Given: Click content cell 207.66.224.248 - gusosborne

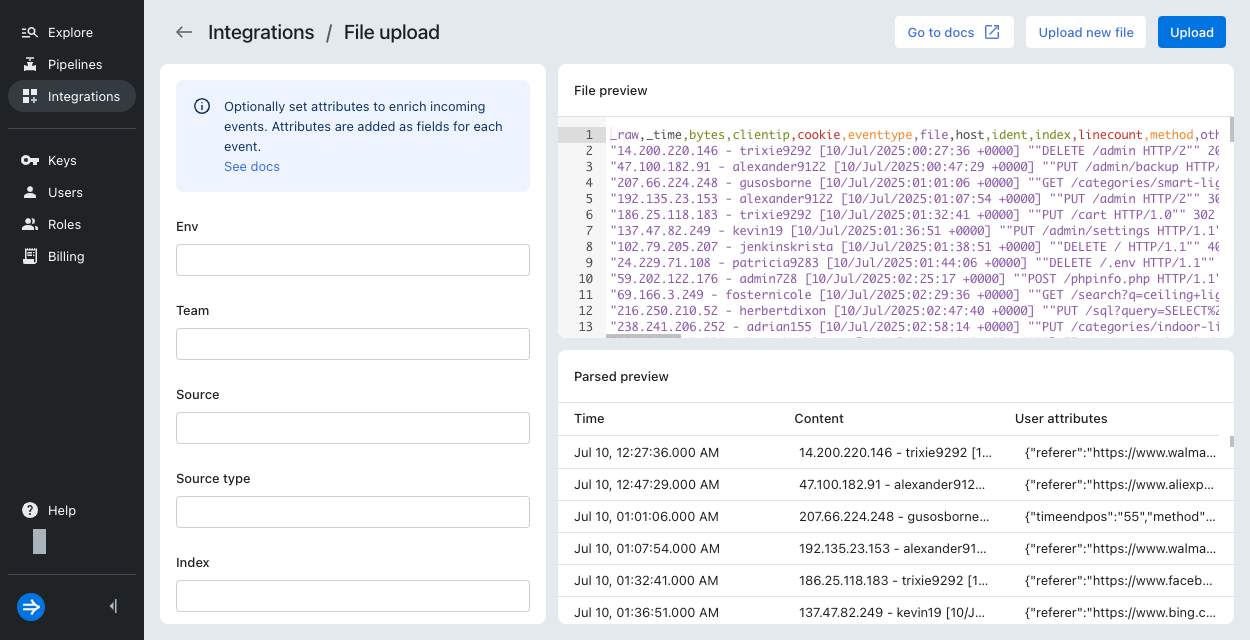Looking at the screenshot, I should [895, 516].
